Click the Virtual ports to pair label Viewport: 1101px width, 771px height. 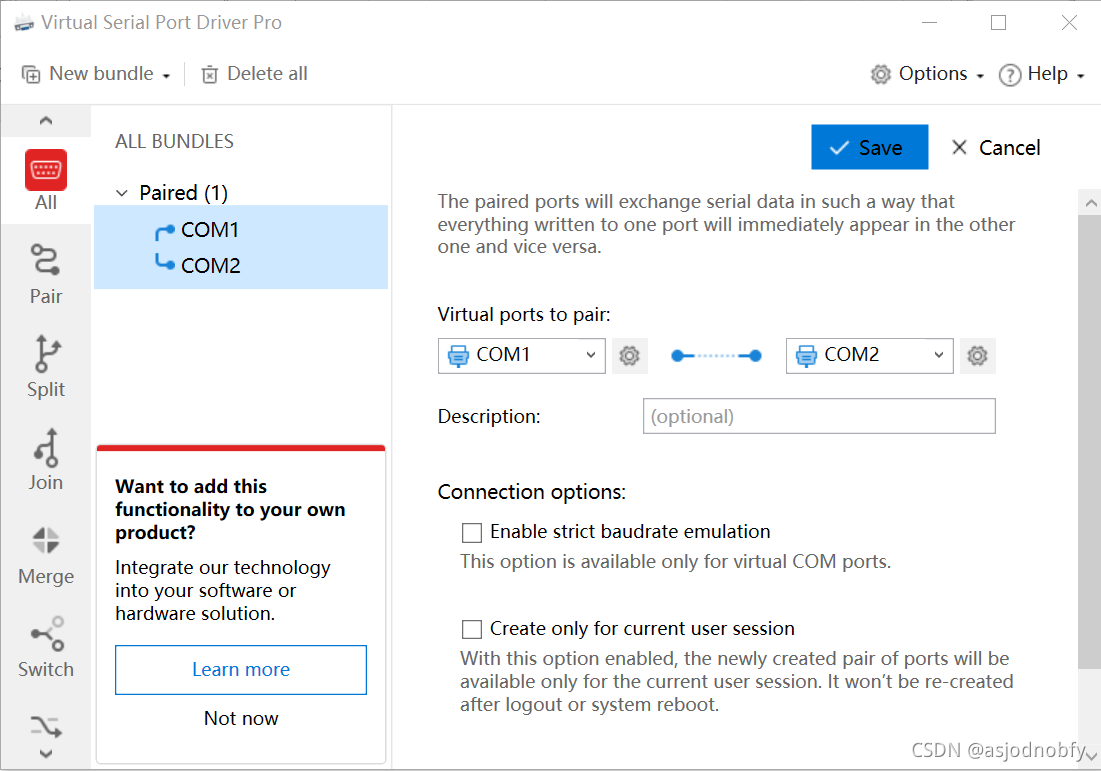click(524, 315)
